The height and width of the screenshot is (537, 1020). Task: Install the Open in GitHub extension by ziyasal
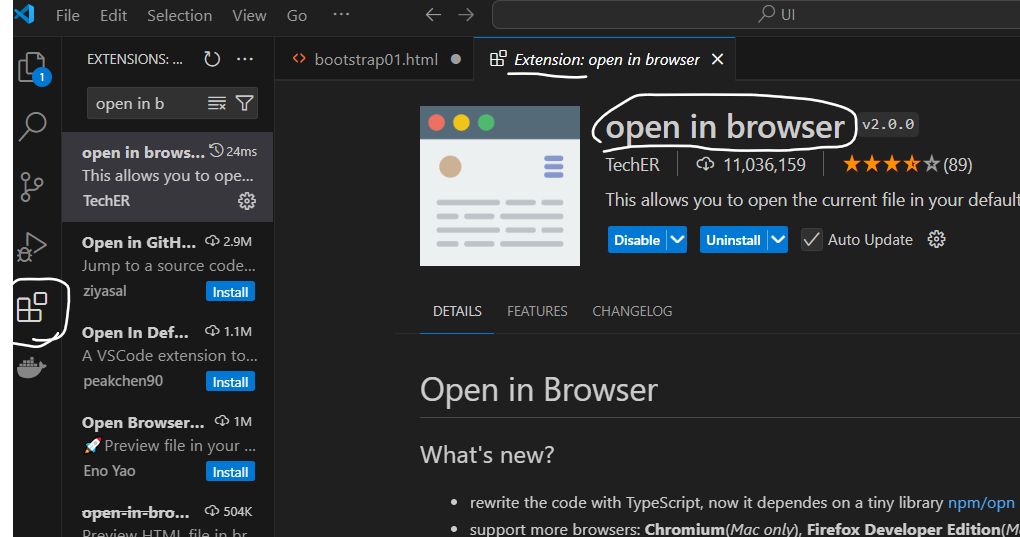tap(230, 292)
